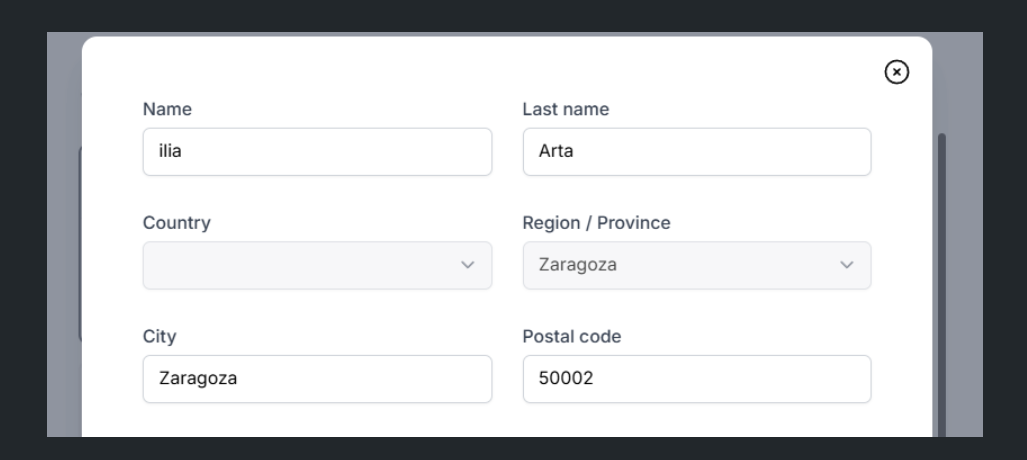The image size is (1027, 460).
Task: Click the "Country" field label
Action: 177,223
